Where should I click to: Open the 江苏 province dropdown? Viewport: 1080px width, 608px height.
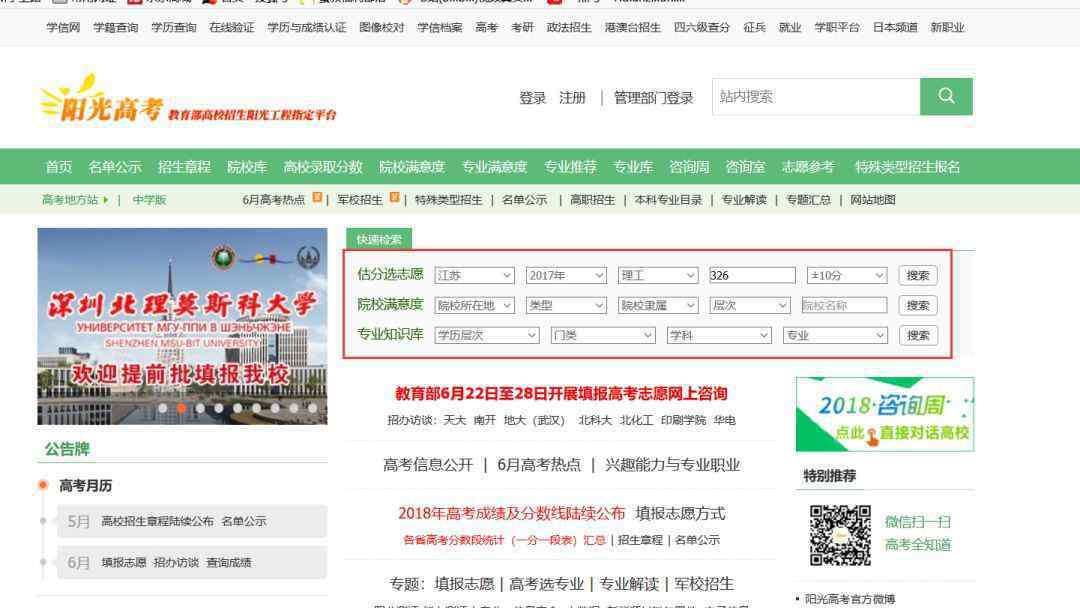475,275
